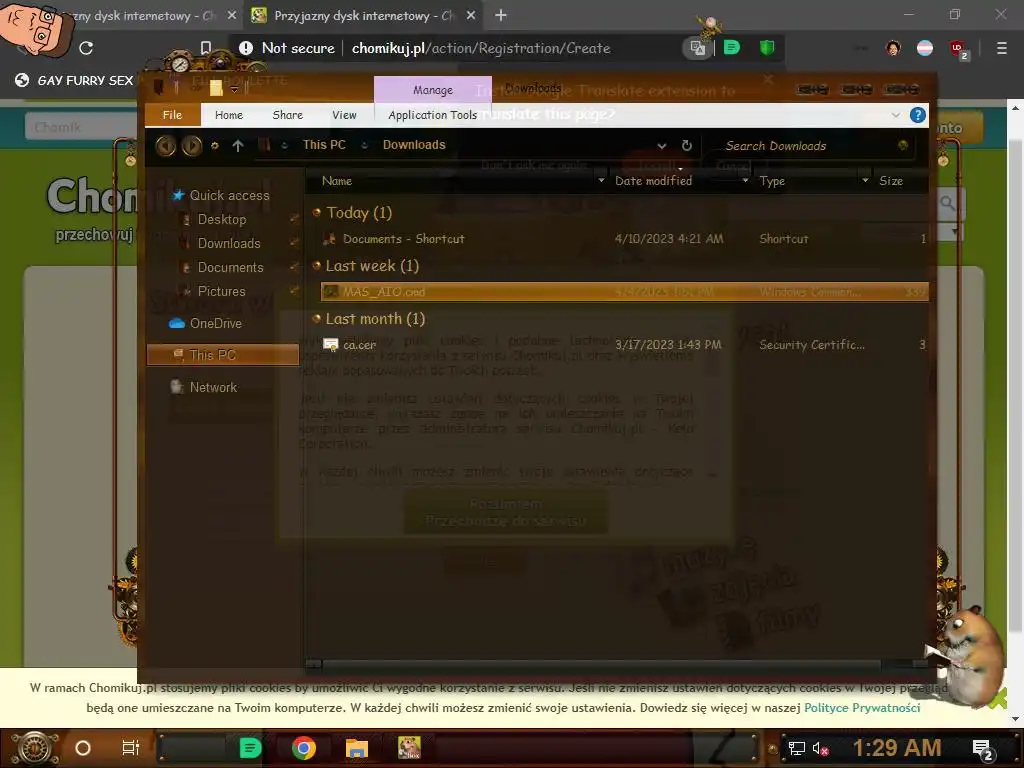Open Explorer help question mark icon
This screenshot has height=768, width=1024.
(917, 116)
